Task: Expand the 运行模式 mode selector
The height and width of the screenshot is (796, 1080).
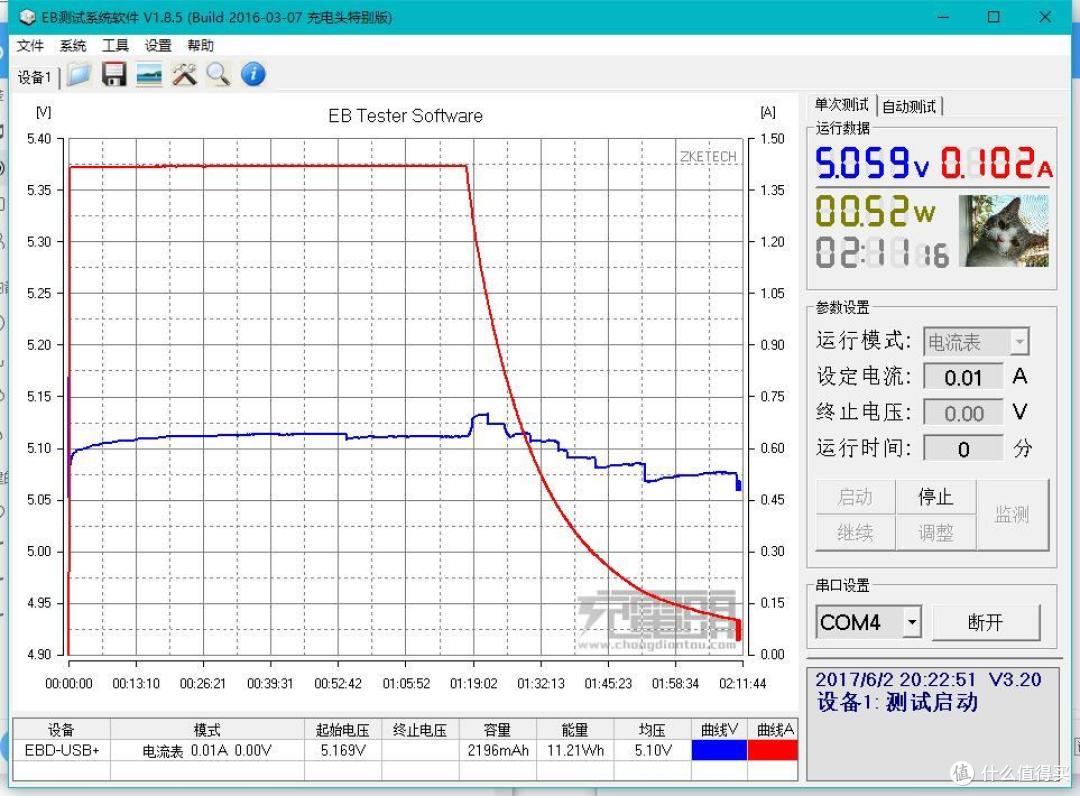Action: click(x=1021, y=341)
